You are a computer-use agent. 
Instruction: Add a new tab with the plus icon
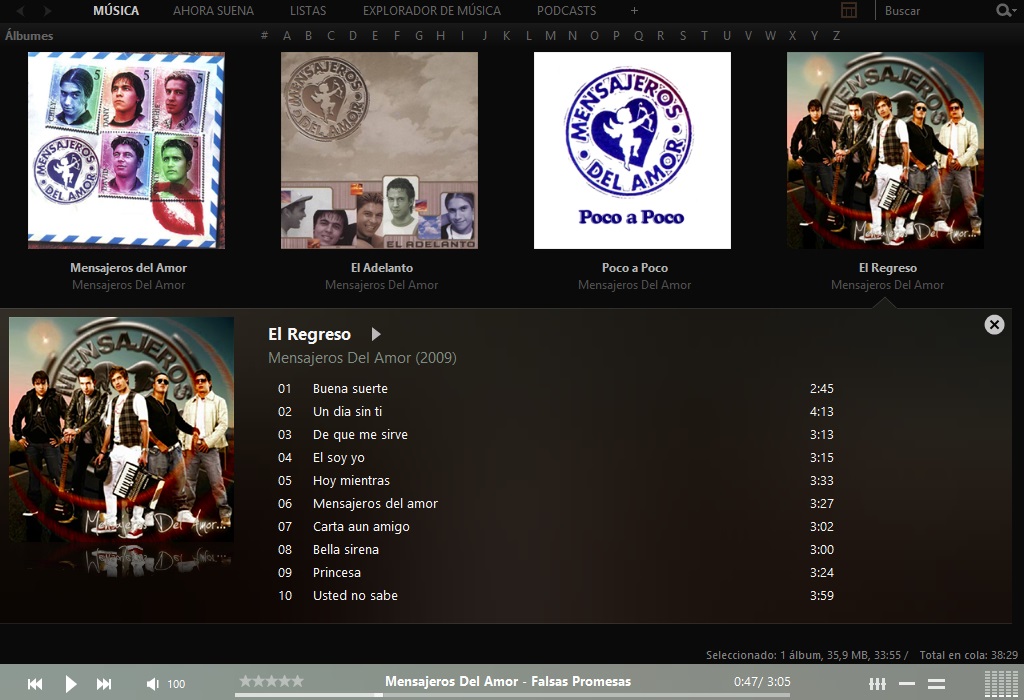[634, 10]
